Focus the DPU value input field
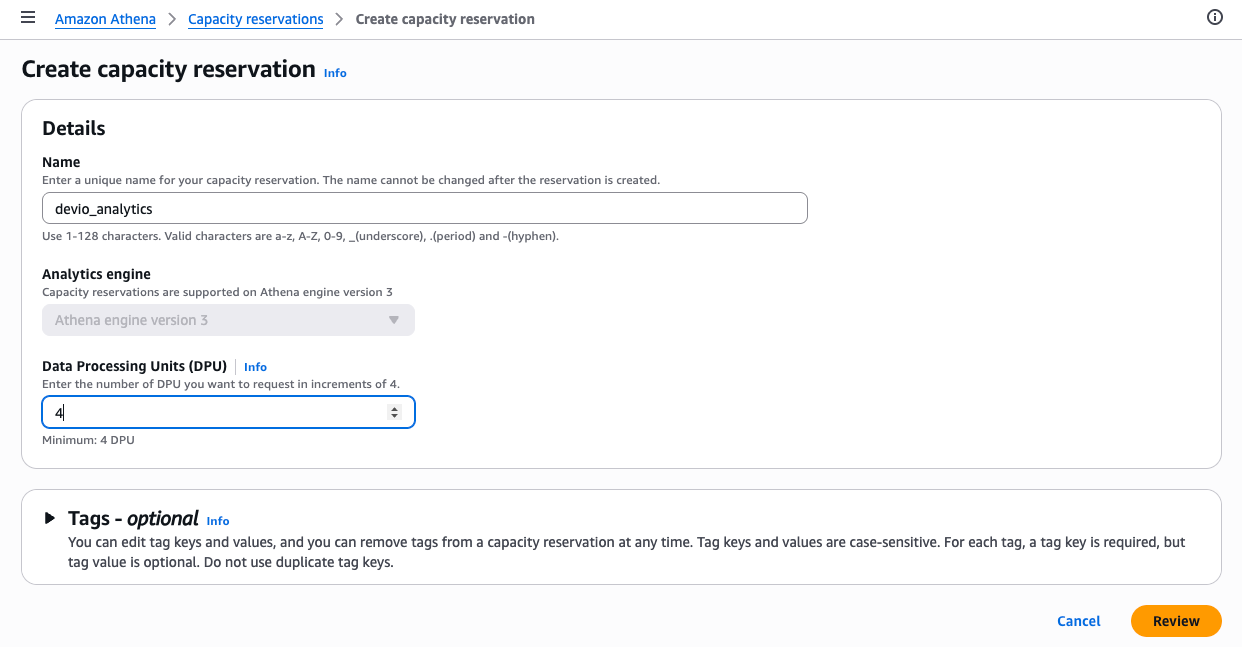 coord(200,411)
